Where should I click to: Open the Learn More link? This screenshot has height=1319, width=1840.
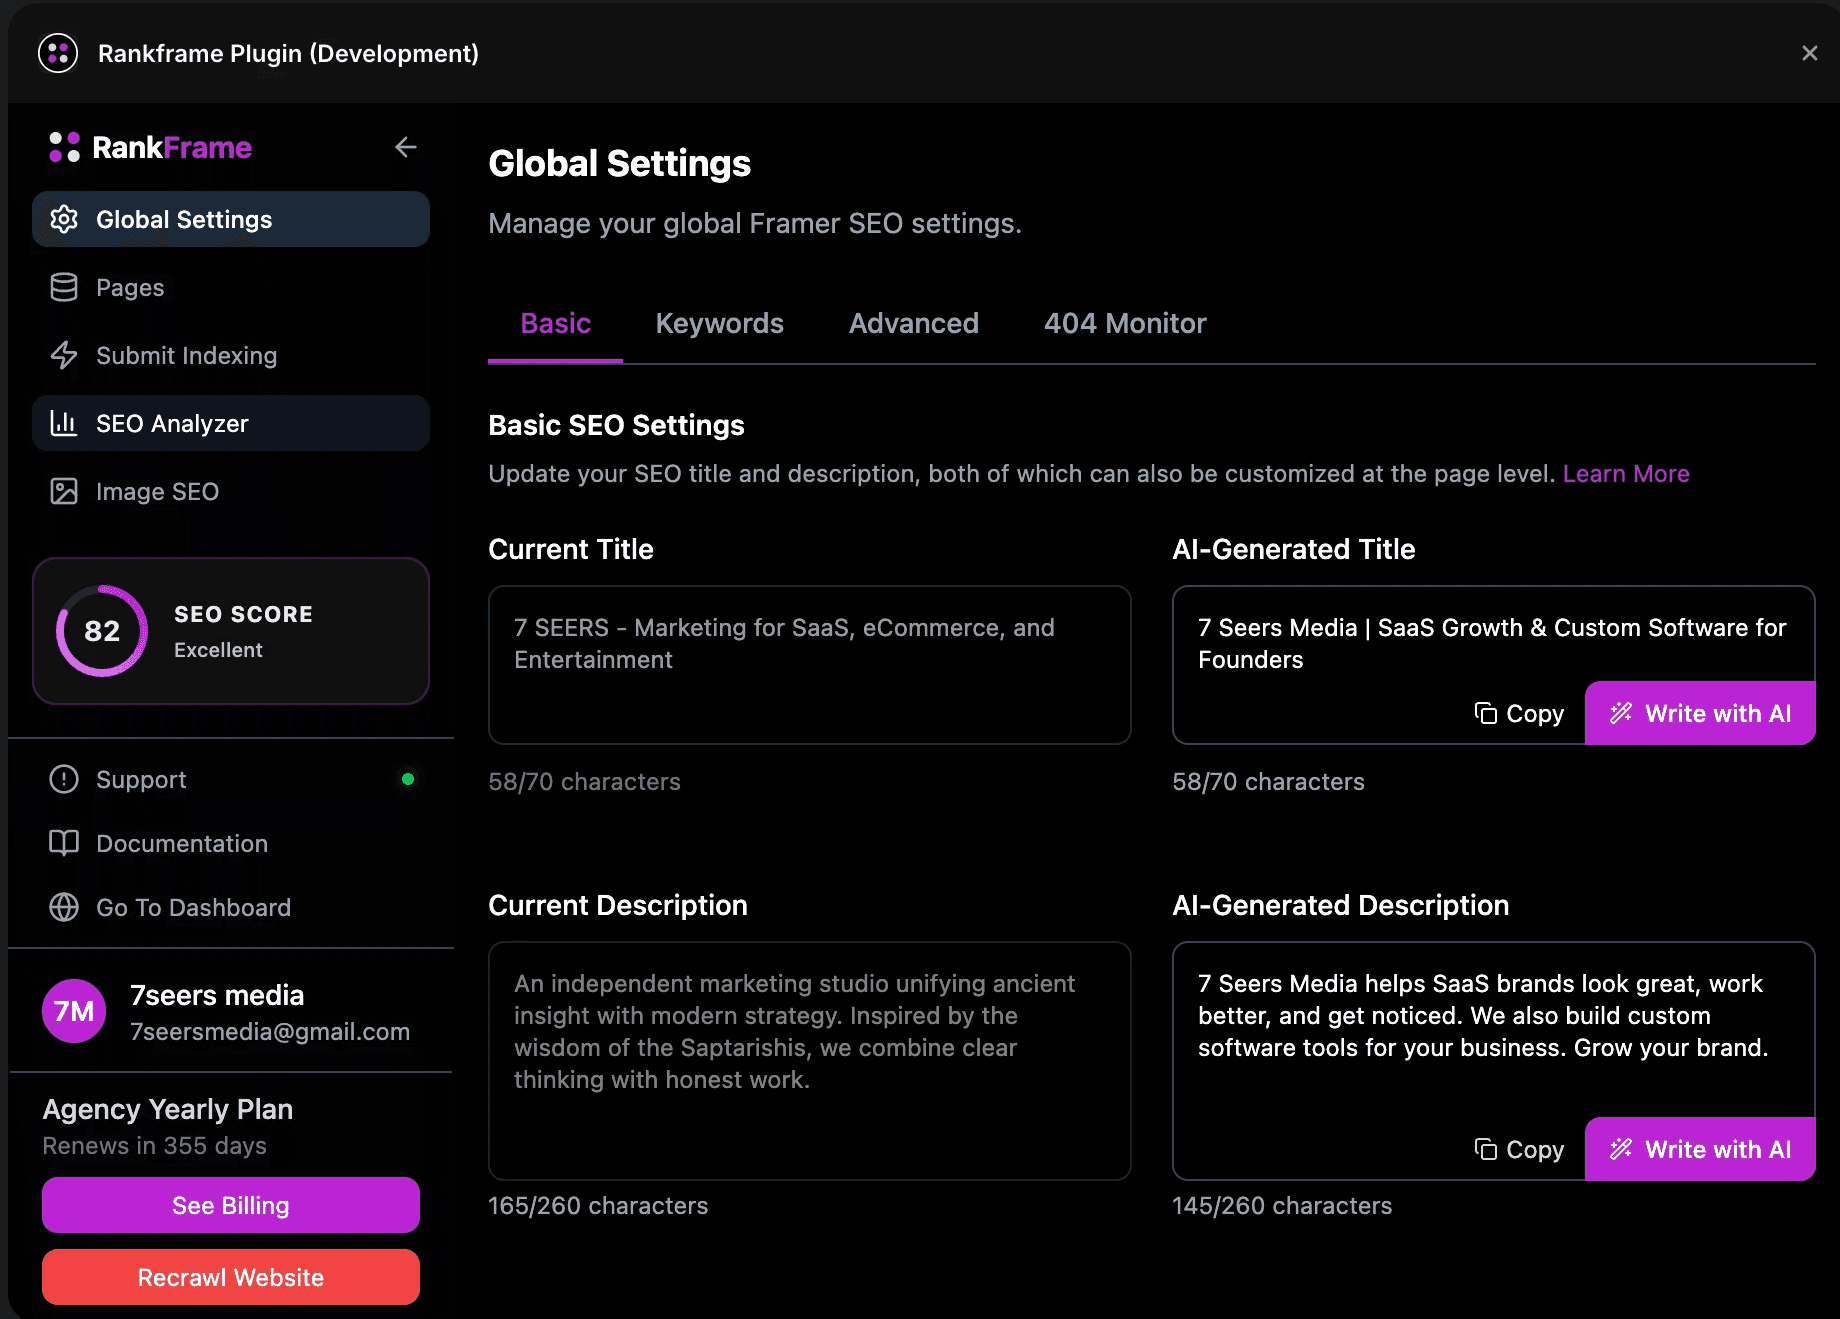tap(1626, 473)
